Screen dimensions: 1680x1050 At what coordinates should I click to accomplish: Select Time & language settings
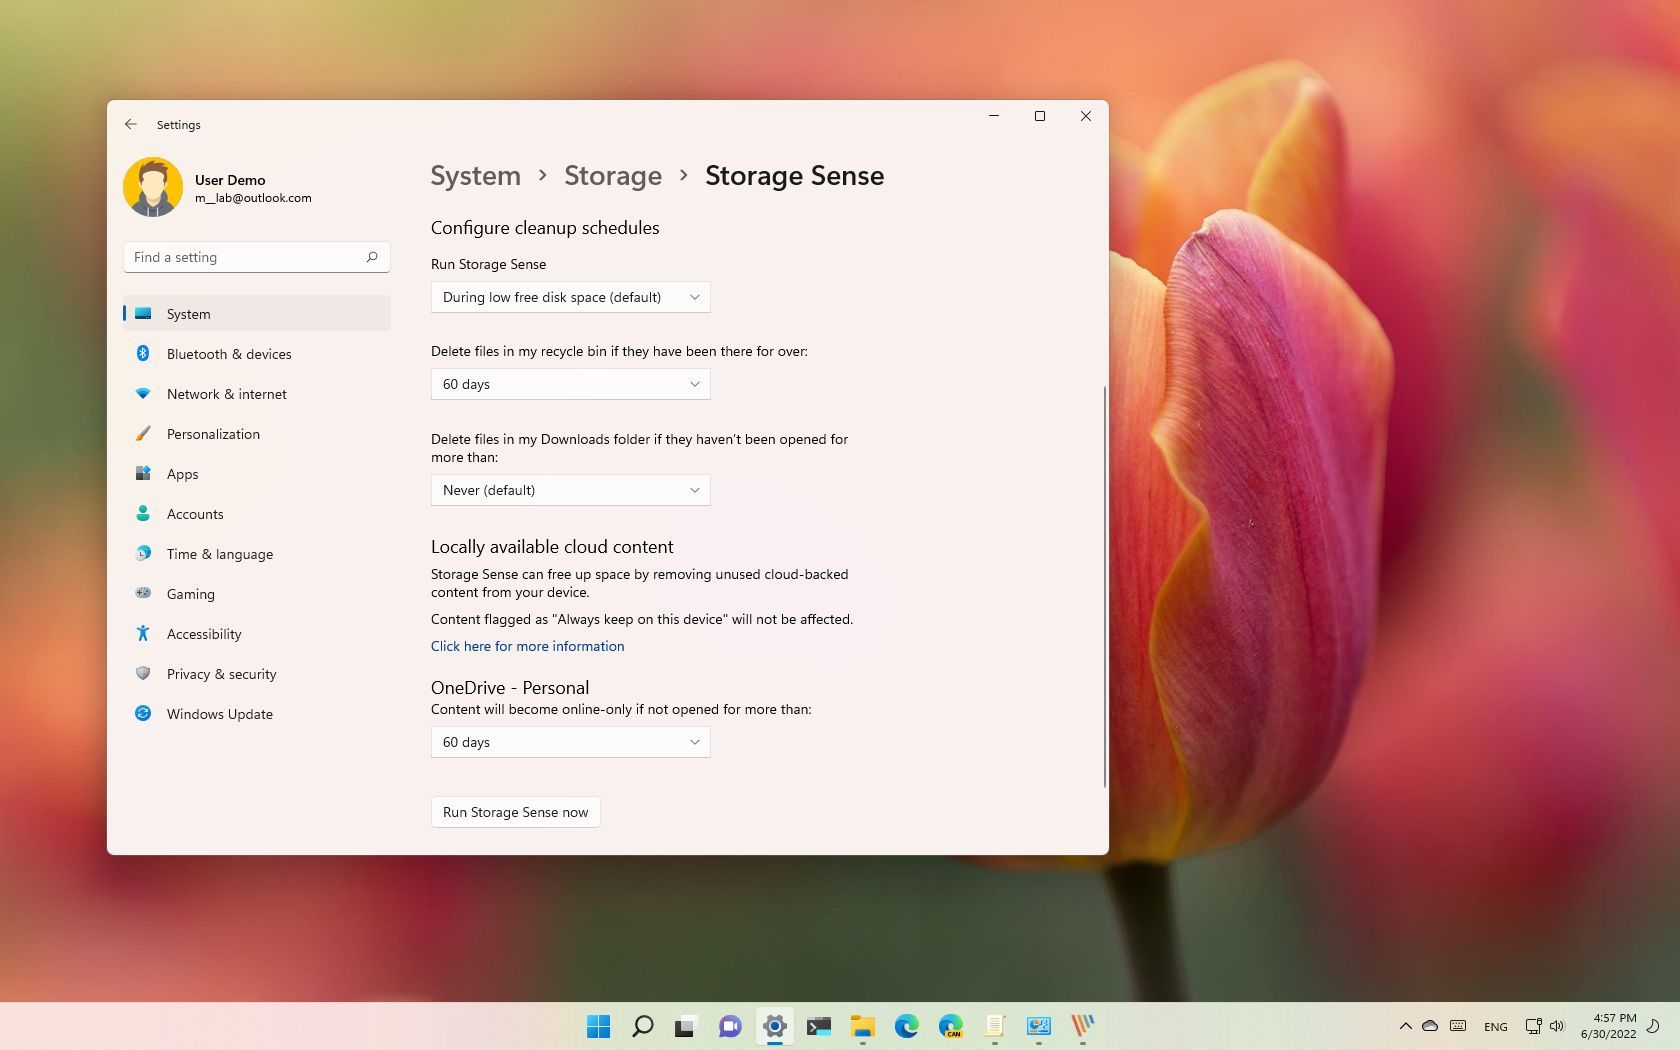[220, 554]
